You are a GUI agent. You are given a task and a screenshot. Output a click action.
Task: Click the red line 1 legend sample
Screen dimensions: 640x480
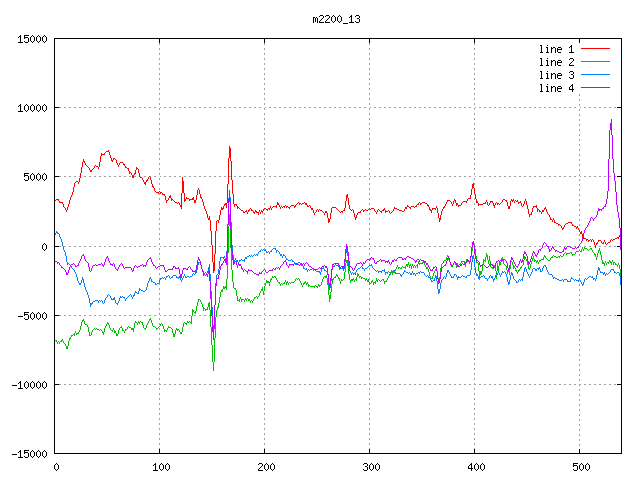click(x=596, y=49)
